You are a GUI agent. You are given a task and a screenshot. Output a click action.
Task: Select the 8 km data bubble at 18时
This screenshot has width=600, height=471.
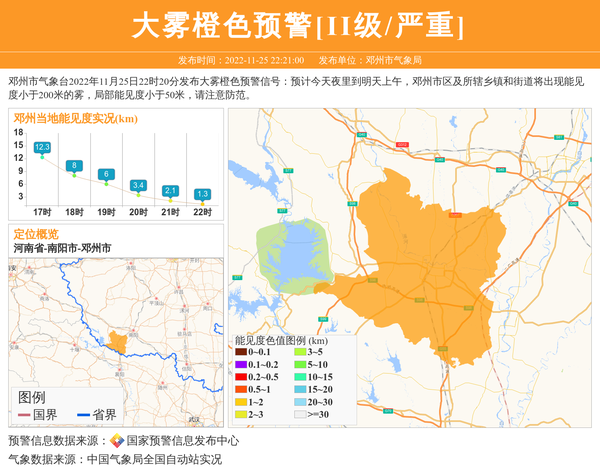coord(74,165)
